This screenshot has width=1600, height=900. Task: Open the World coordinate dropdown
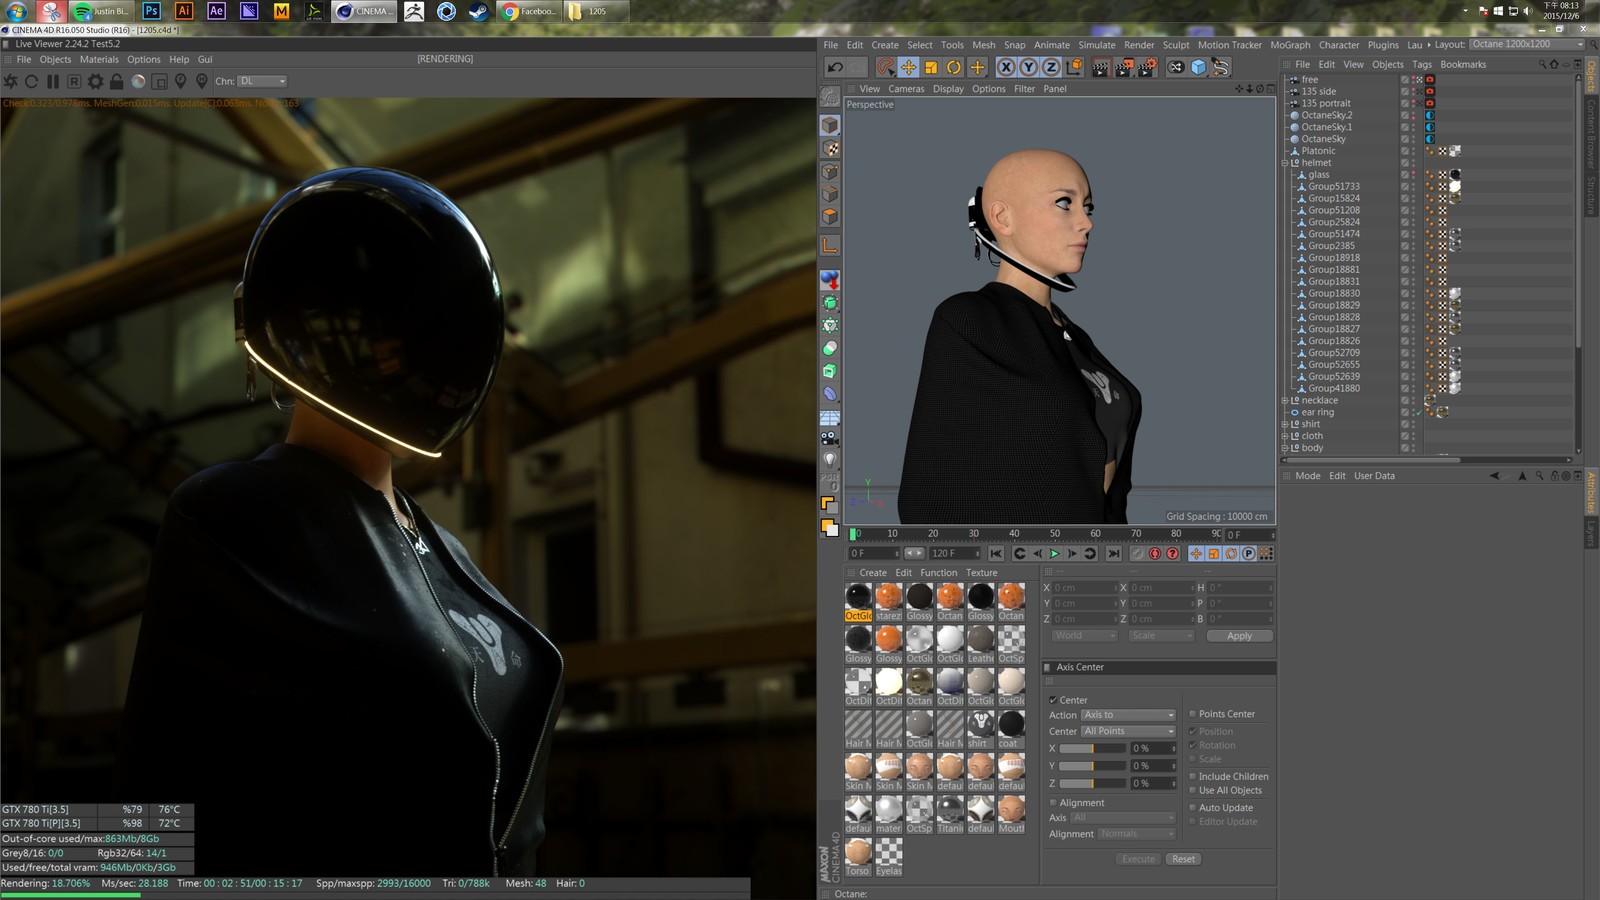1084,636
